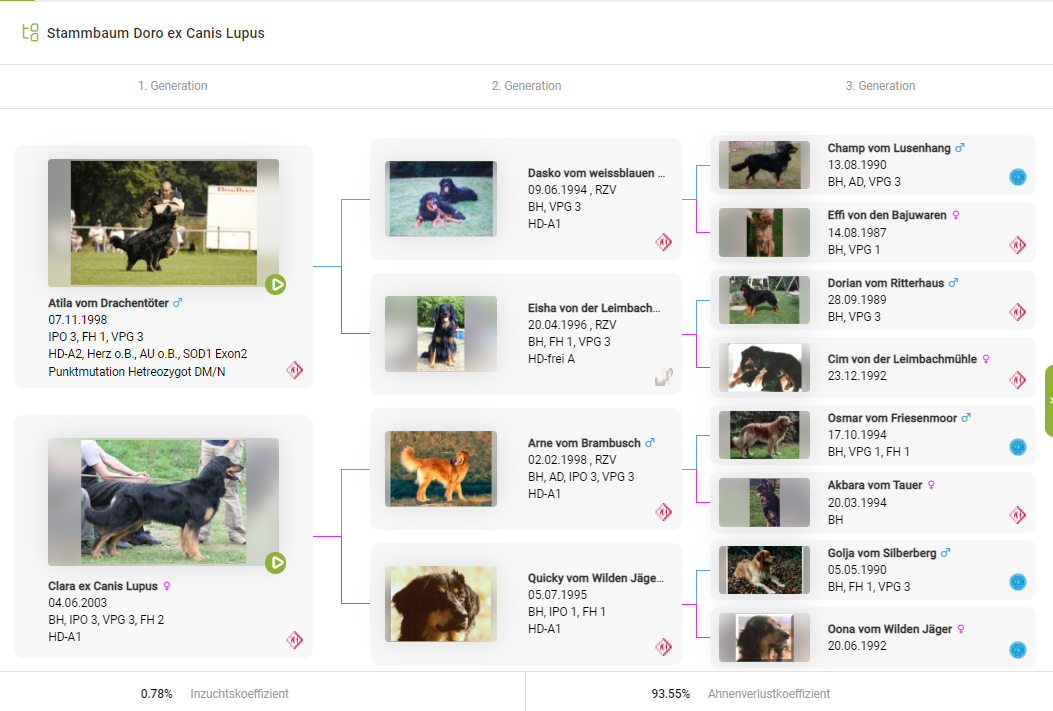
Task: Play the video on Atila vom Drachentöter's photo
Action: 276,285
